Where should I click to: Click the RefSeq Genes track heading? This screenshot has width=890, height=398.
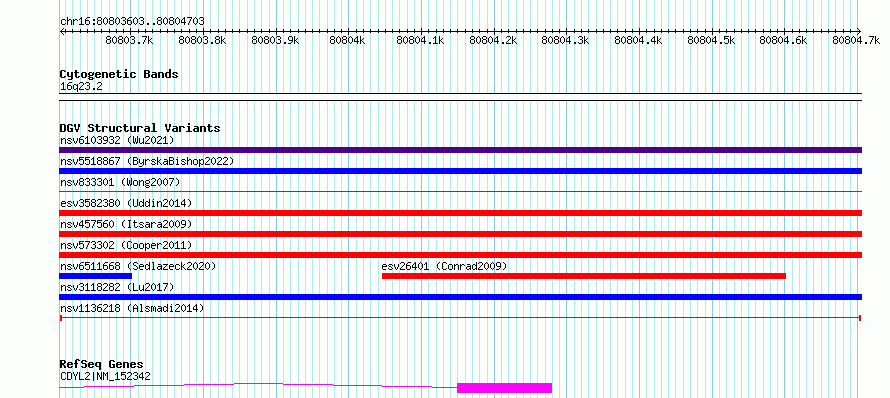point(102,365)
